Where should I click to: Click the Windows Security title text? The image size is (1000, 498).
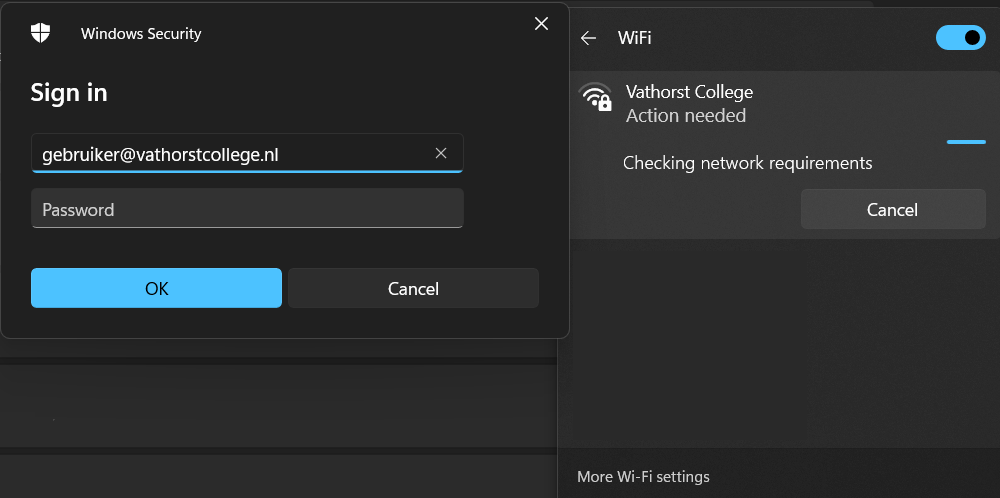coord(141,34)
